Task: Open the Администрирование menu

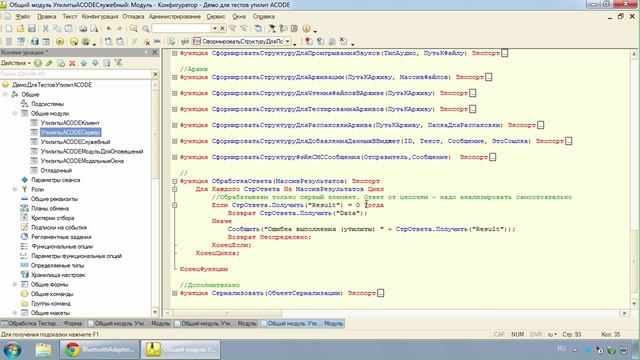Action: (175, 17)
